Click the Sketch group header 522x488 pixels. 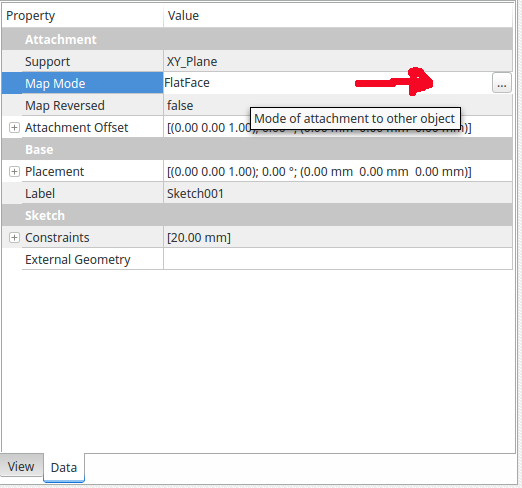(257, 215)
